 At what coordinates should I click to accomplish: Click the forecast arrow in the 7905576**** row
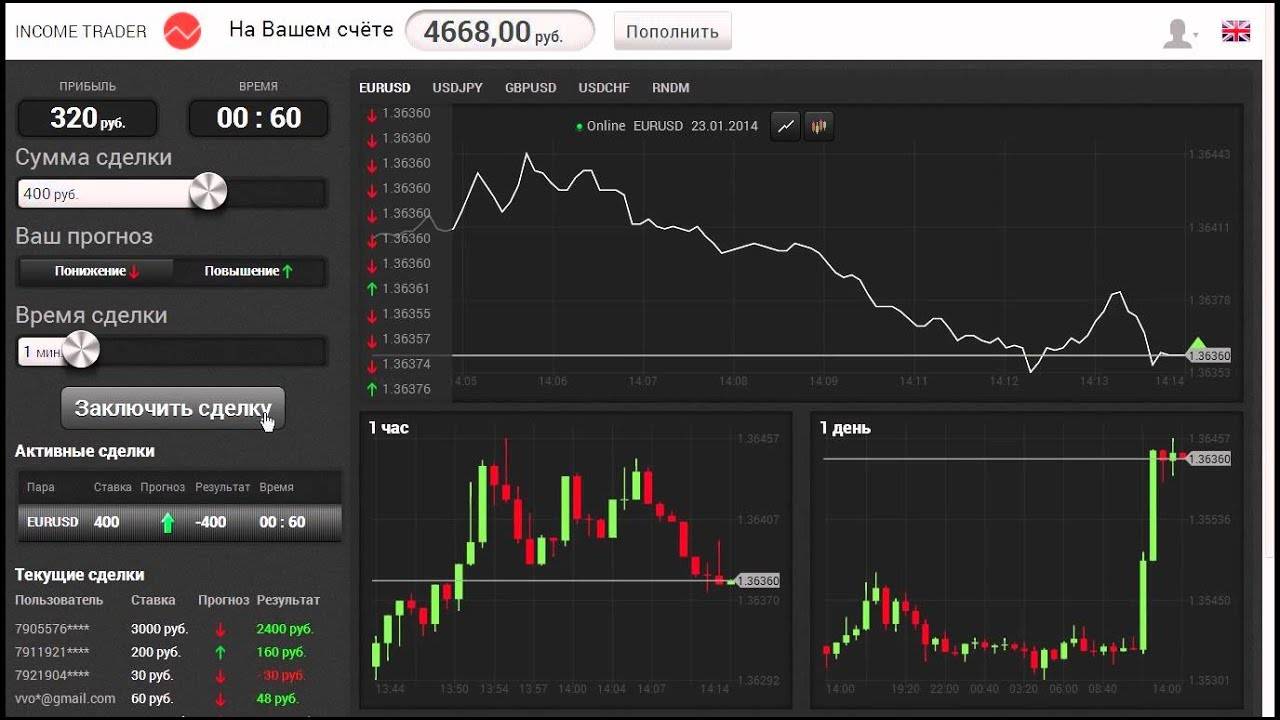click(221, 630)
